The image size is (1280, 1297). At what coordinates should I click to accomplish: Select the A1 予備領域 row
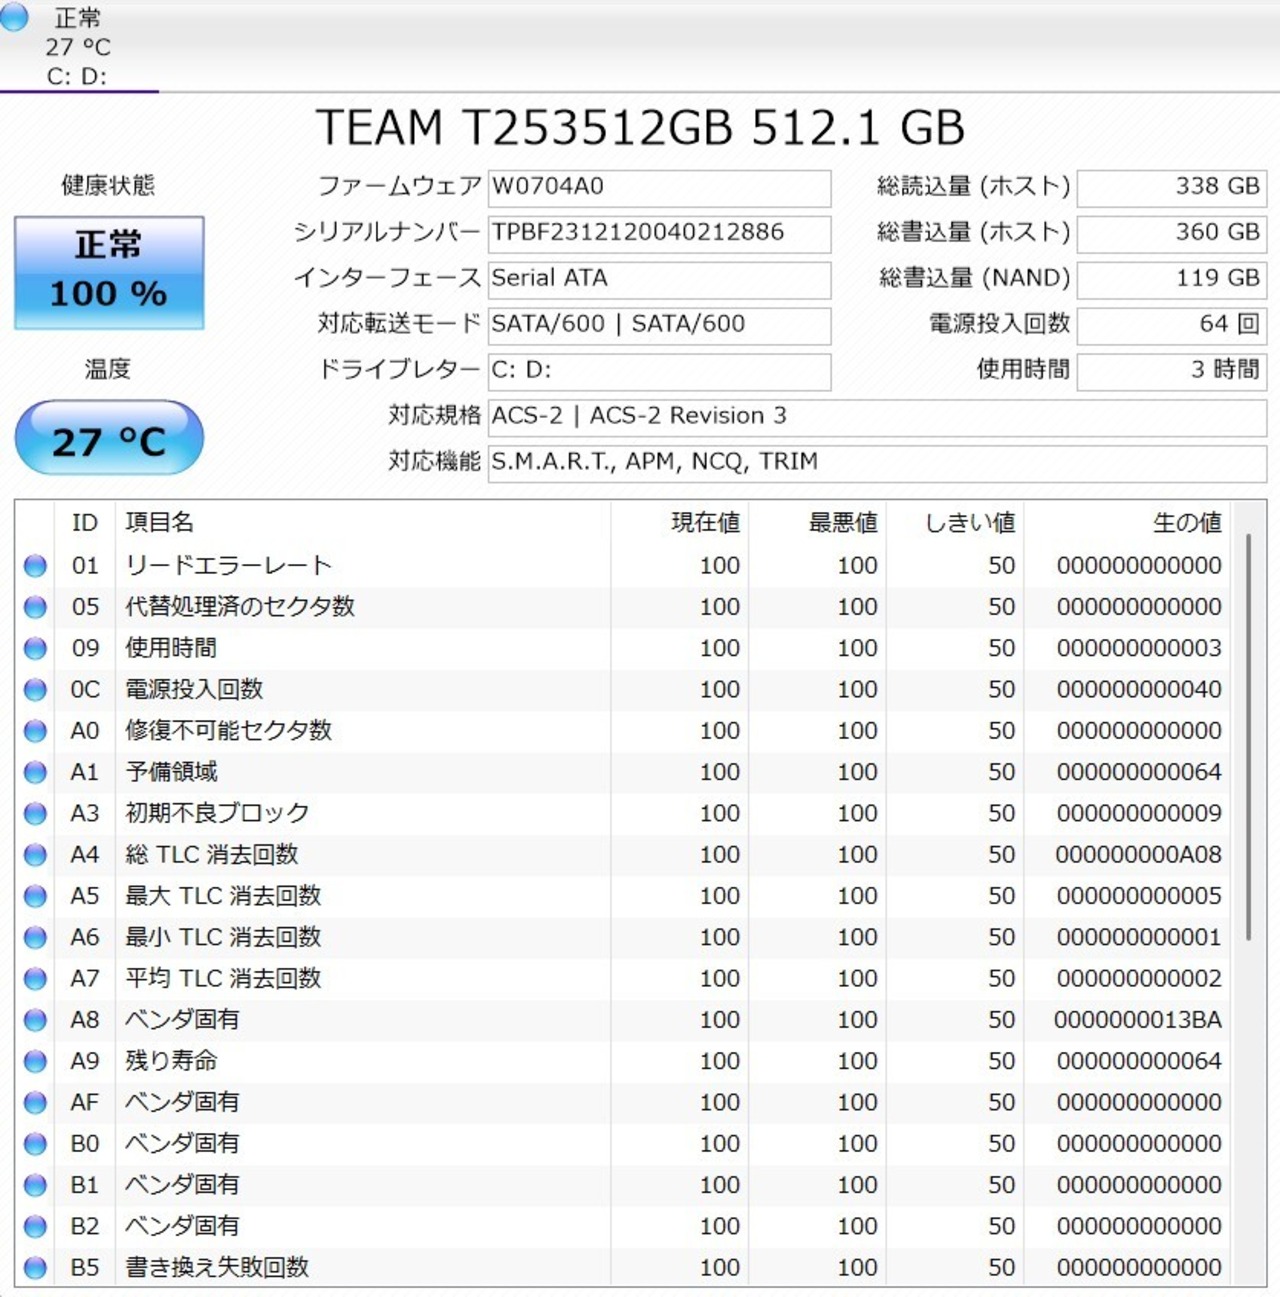[x=400, y=772]
